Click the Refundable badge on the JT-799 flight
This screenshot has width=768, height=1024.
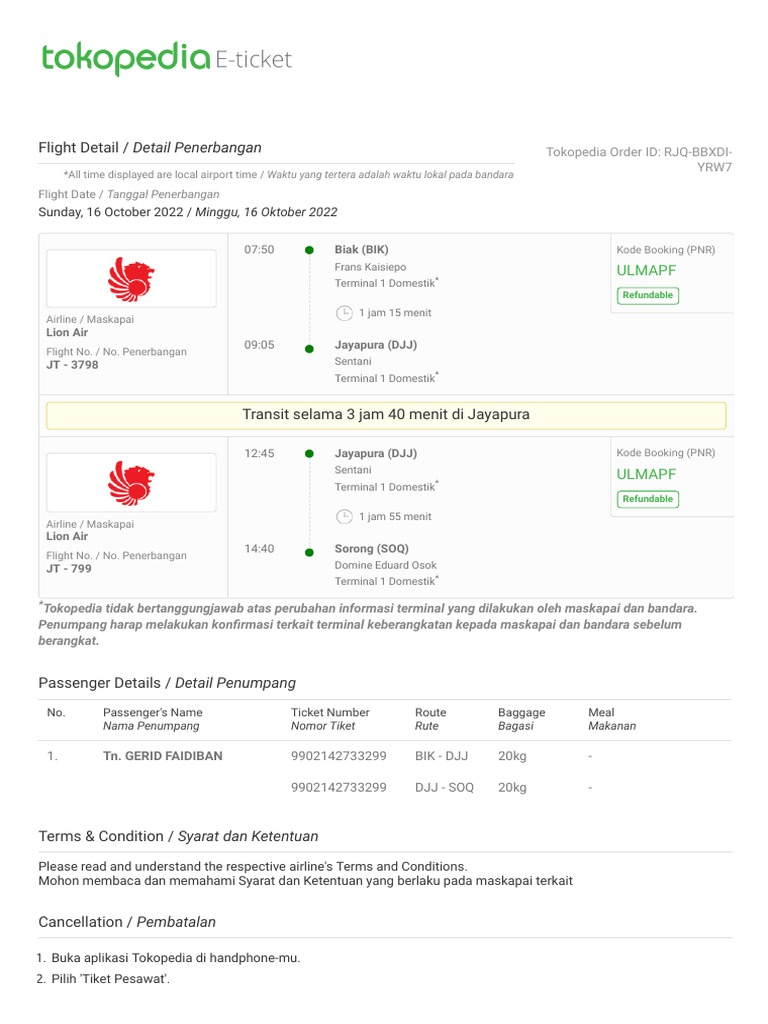(x=648, y=499)
